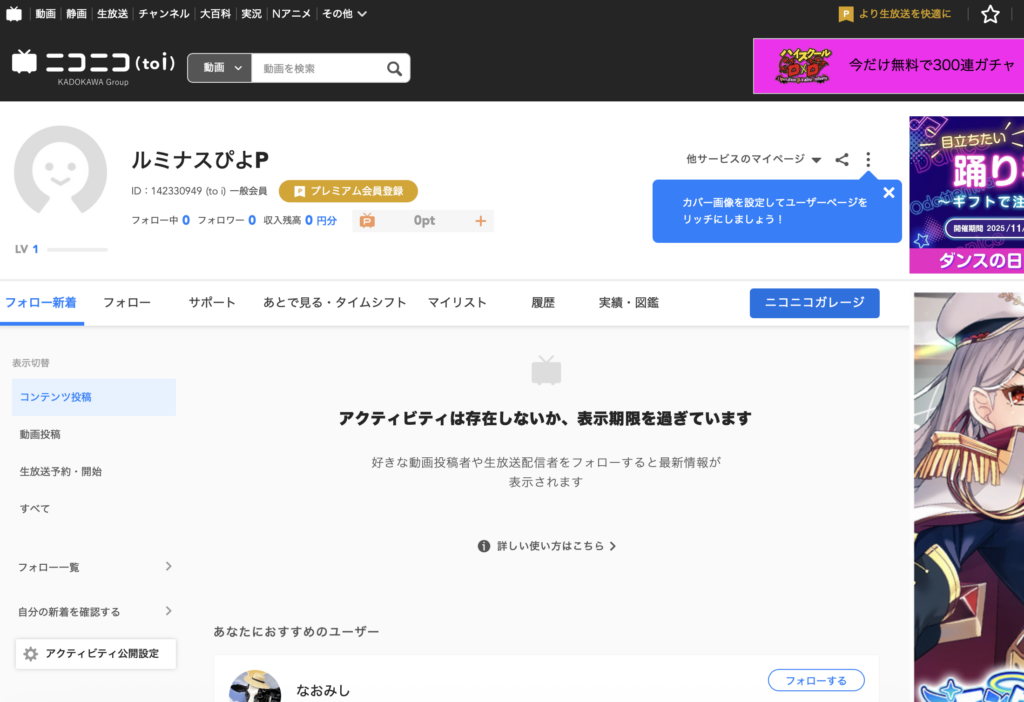Click the プレミアム会員登録 button

click(348, 191)
